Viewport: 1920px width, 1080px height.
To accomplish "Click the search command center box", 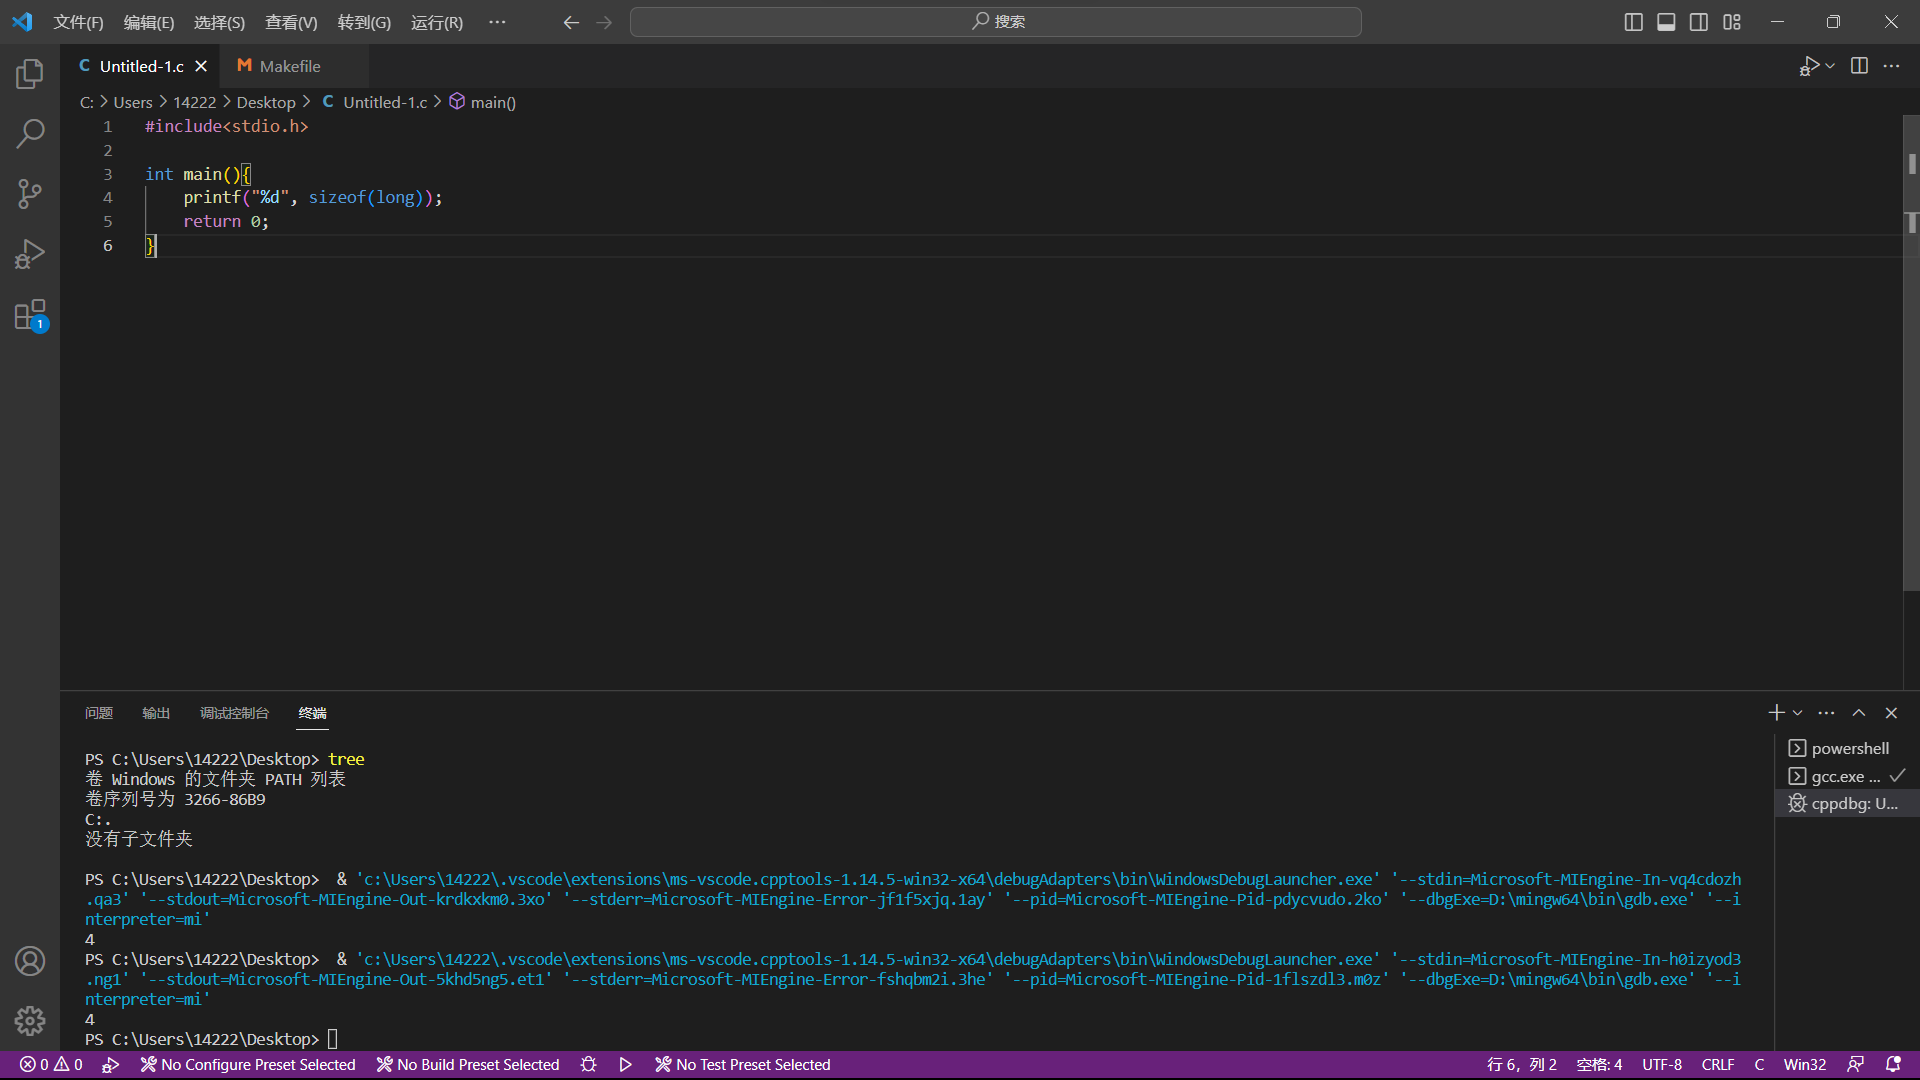I will click(x=996, y=22).
